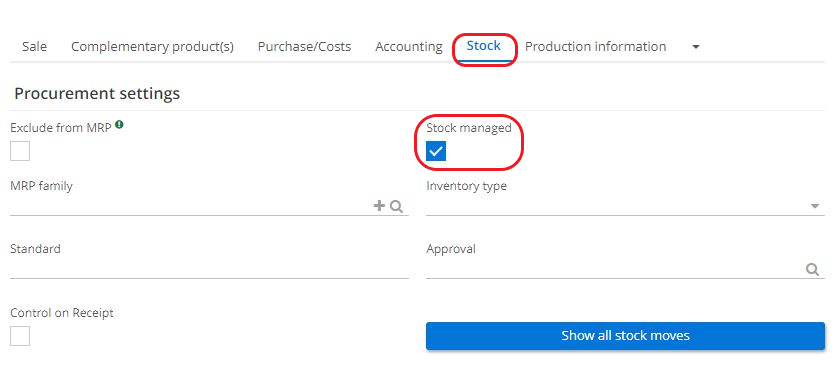The width and height of the screenshot is (839, 382).
Task: Click the Standard input field
Action: [209, 269]
